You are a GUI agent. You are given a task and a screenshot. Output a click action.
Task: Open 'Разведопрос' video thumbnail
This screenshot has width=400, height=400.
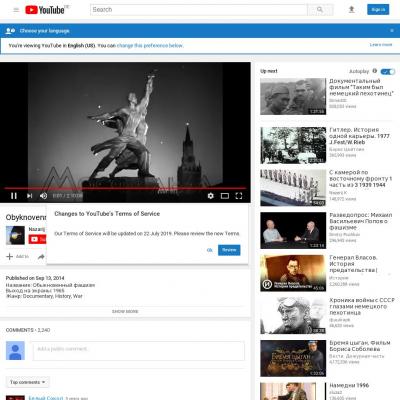(293, 230)
